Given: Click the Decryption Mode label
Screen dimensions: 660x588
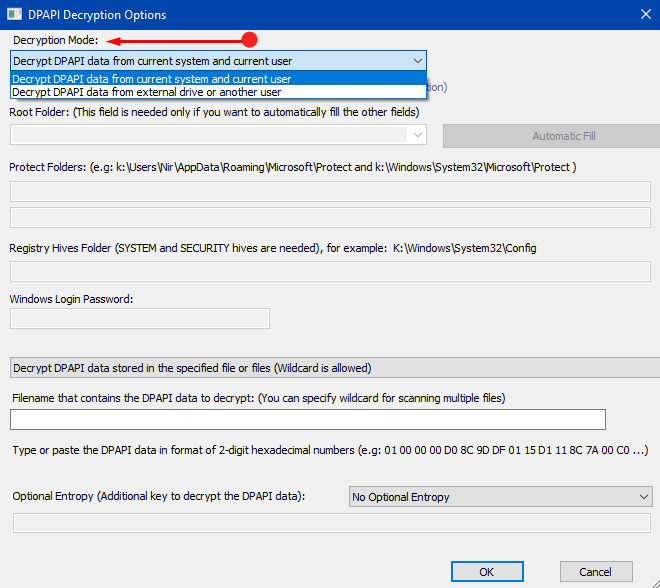Looking at the screenshot, I should pos(56,40).
